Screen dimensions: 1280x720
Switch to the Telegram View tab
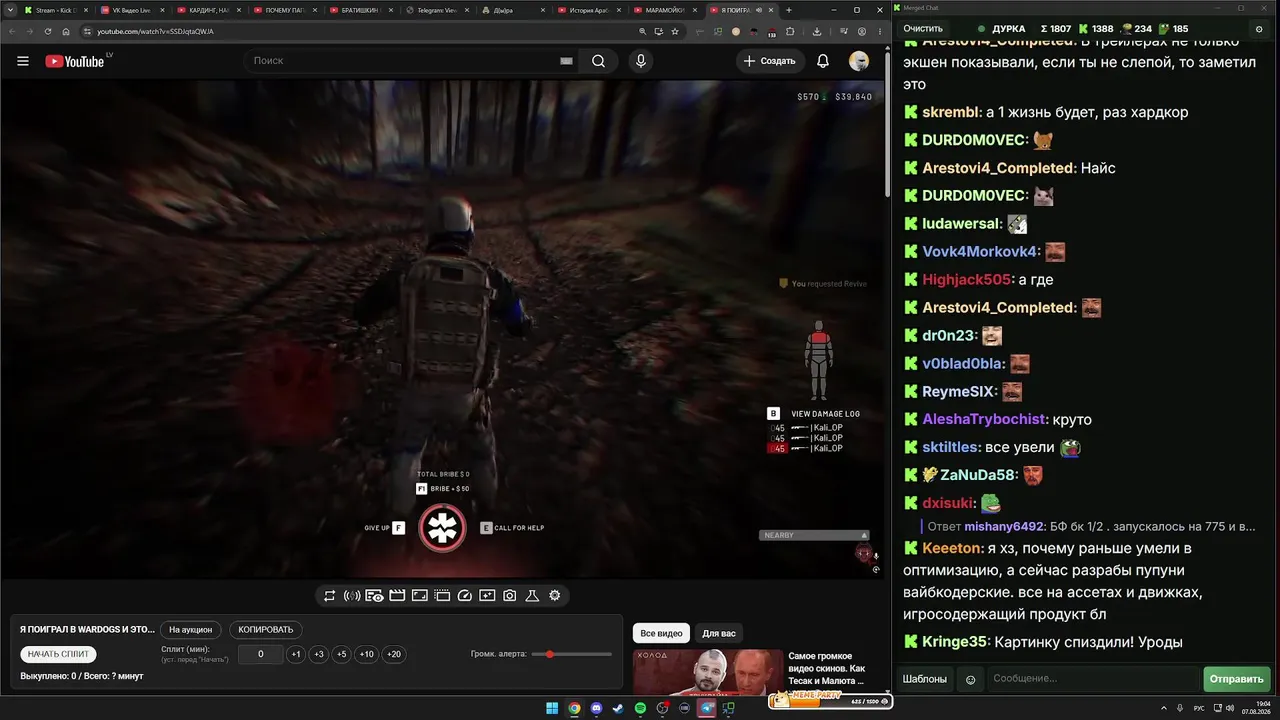[438, 10]
